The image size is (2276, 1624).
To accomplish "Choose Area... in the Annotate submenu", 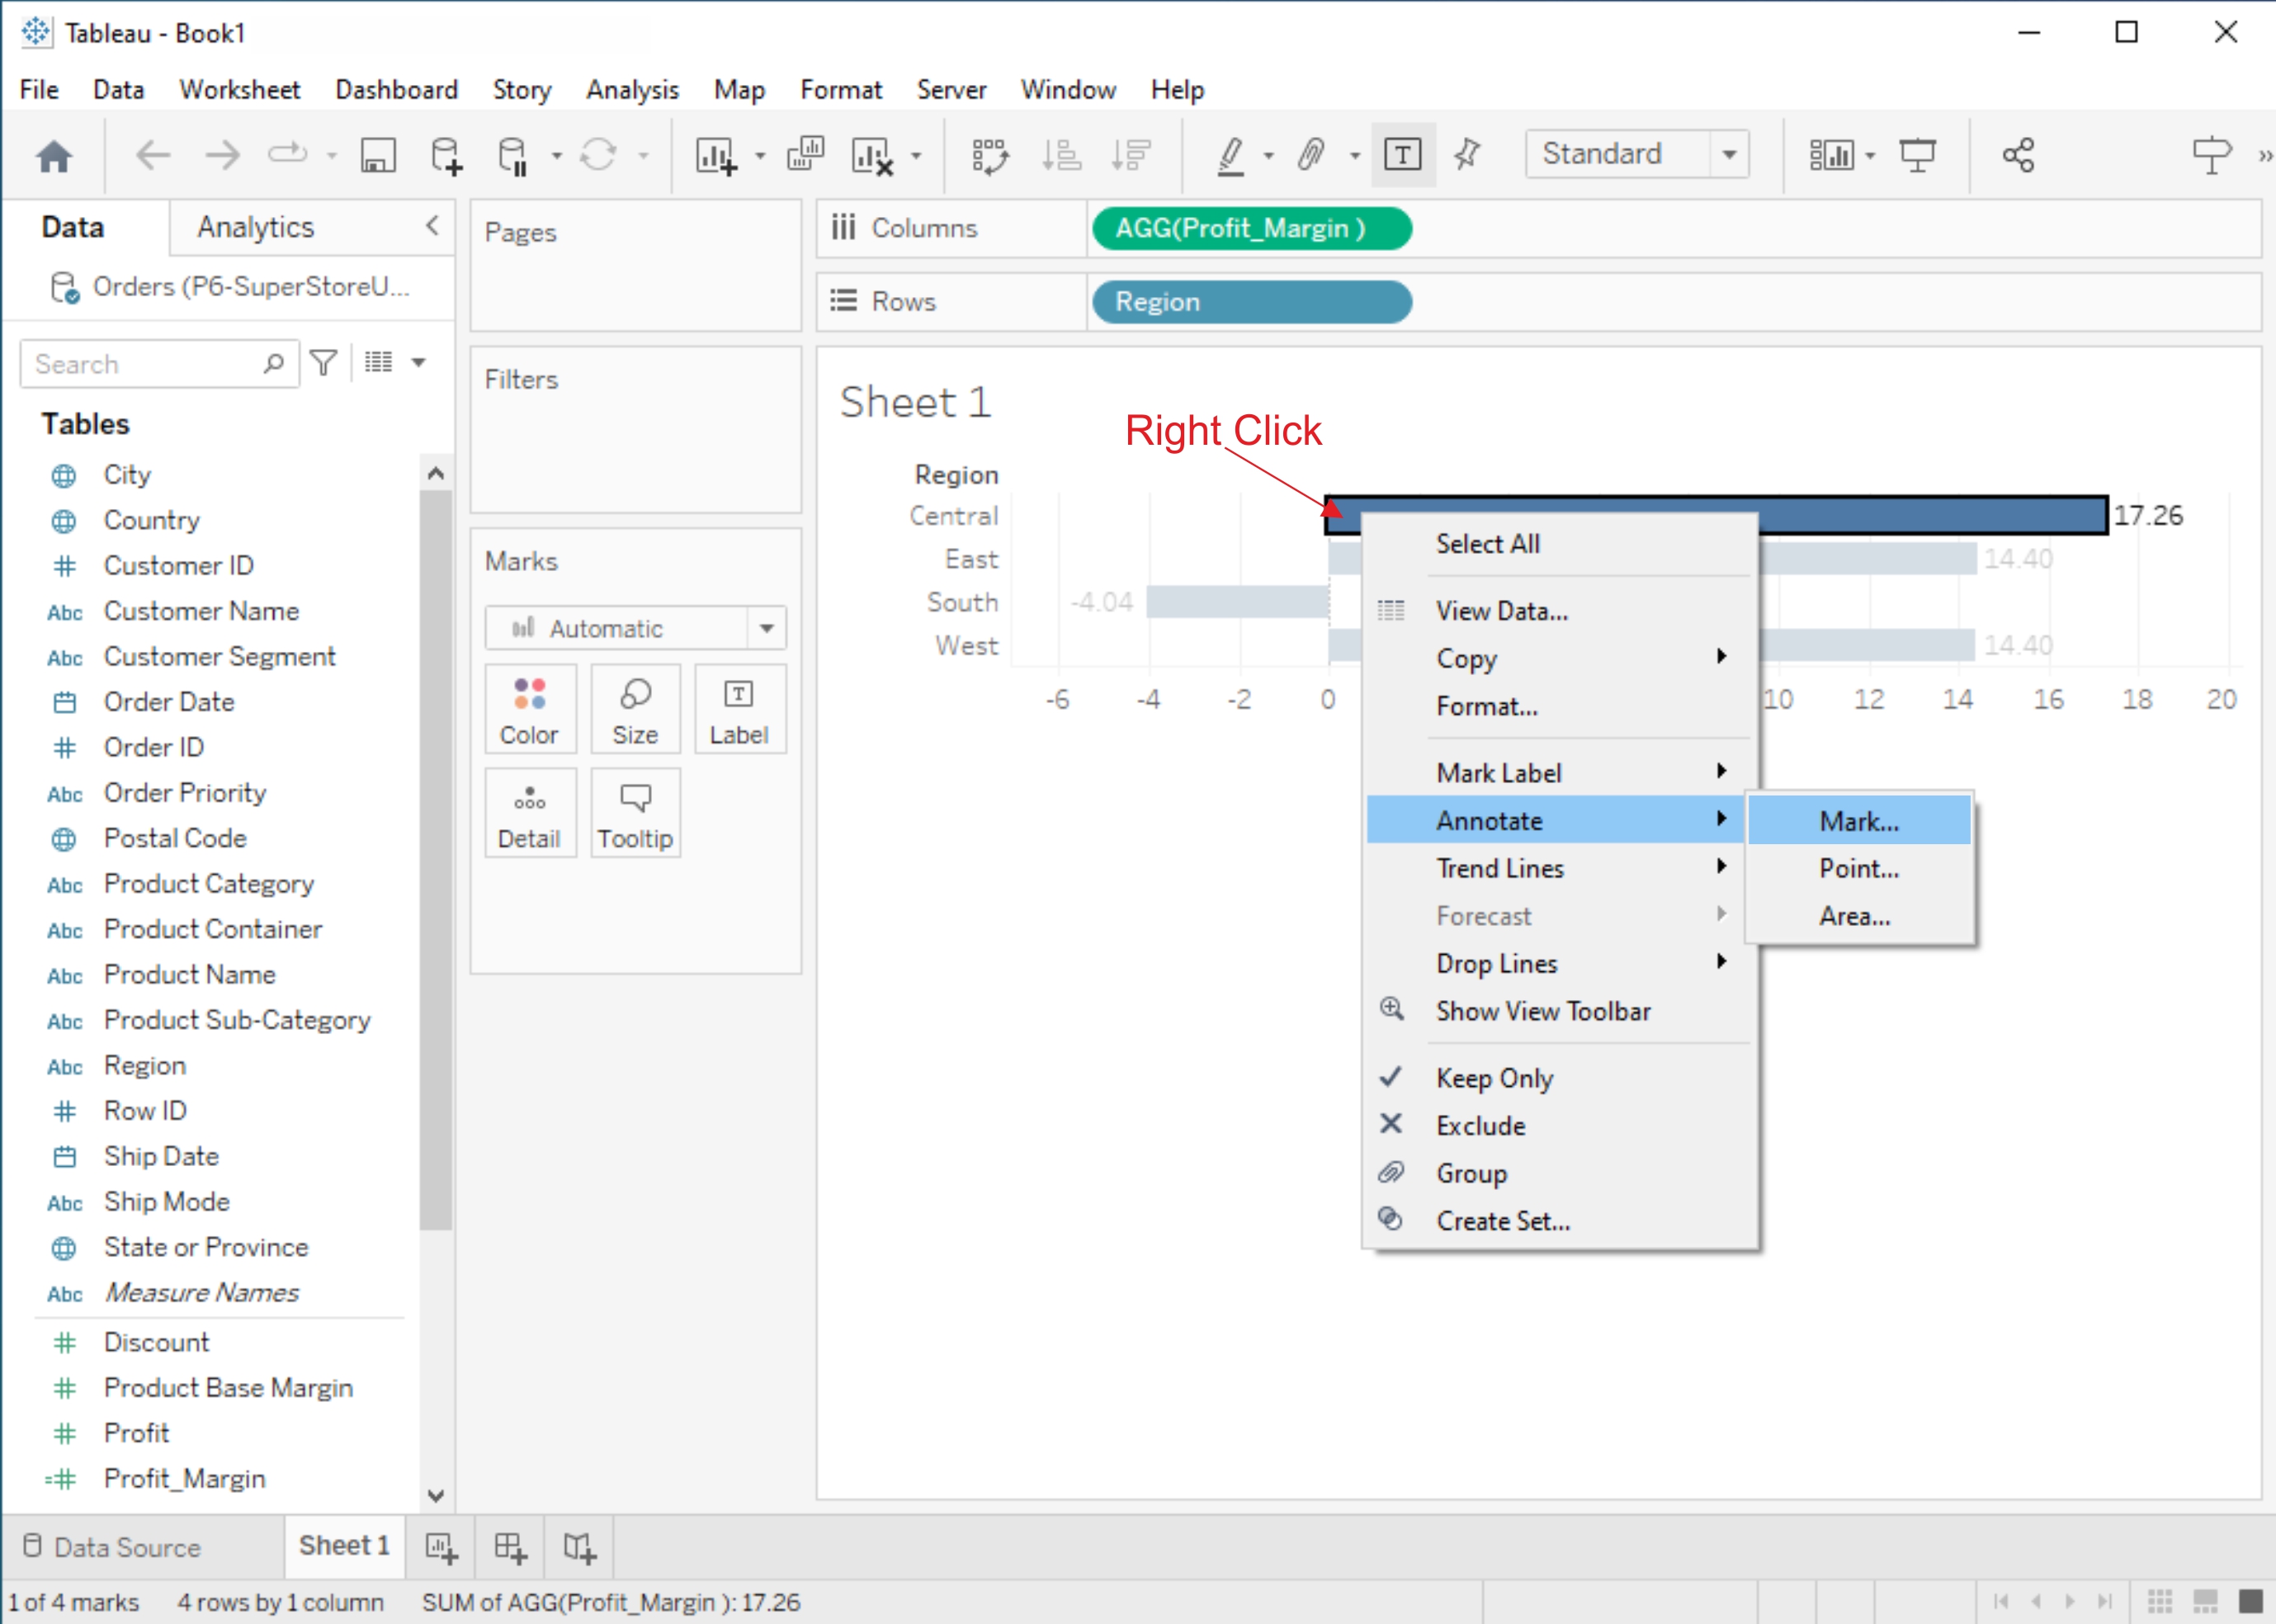I will 1859,915.
